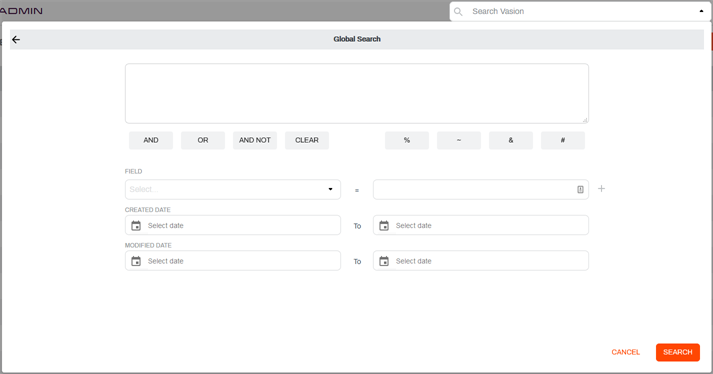Go back with the left arrow icon
Viewport: 713px width, 374px height.
tap(16, 40)
